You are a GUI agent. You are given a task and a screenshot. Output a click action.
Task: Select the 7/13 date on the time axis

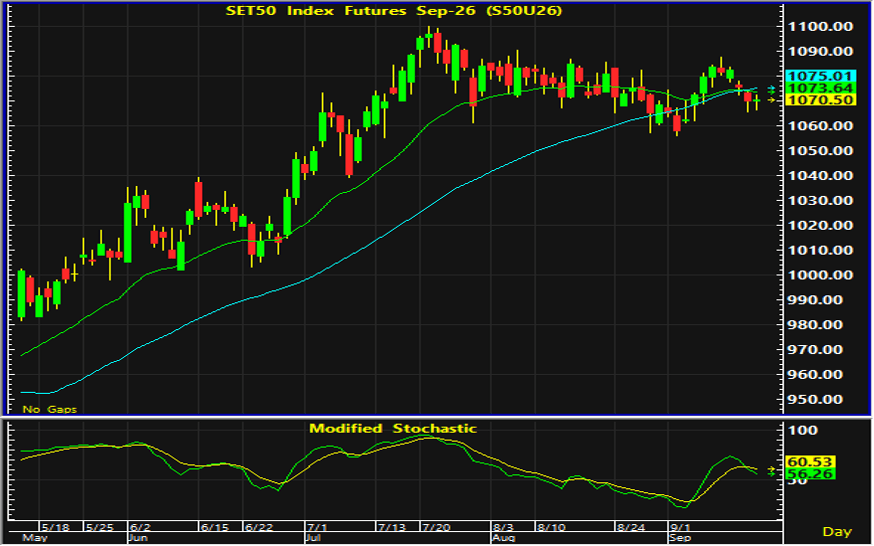coord(392,527)
